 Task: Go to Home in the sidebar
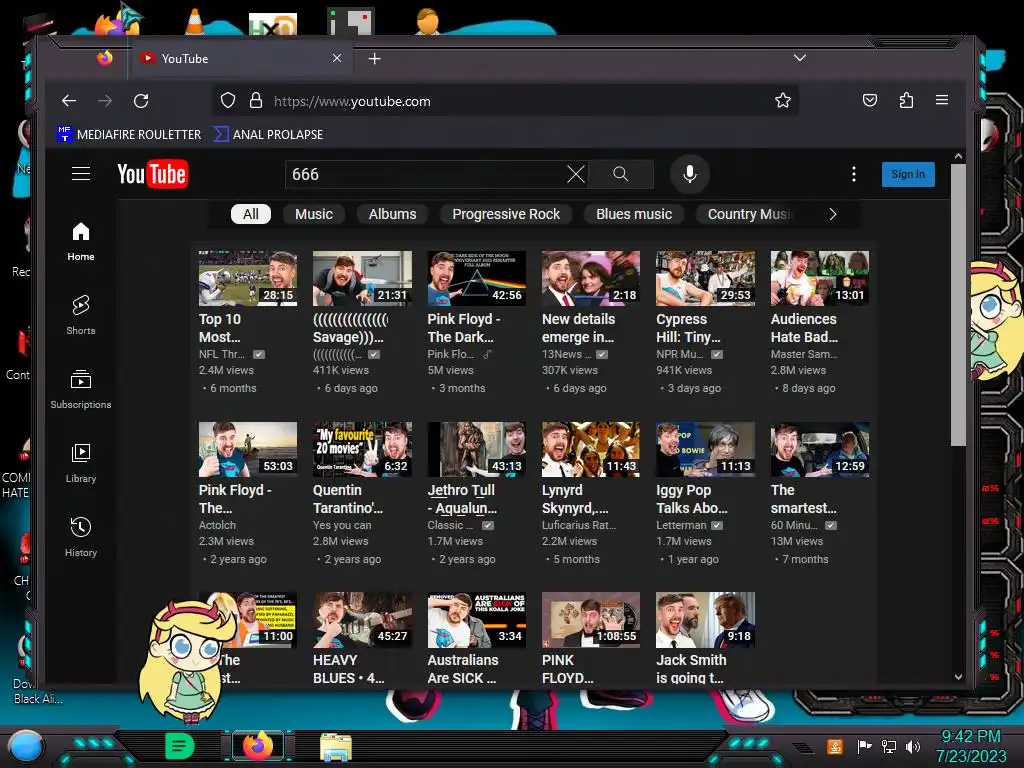[x=81, y=242]
